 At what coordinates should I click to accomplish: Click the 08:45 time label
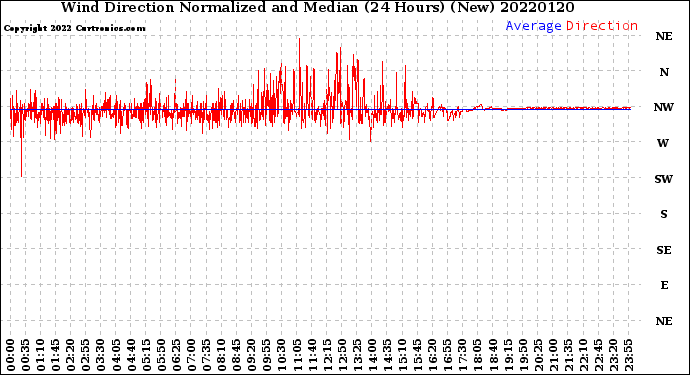tap(236, 355)
